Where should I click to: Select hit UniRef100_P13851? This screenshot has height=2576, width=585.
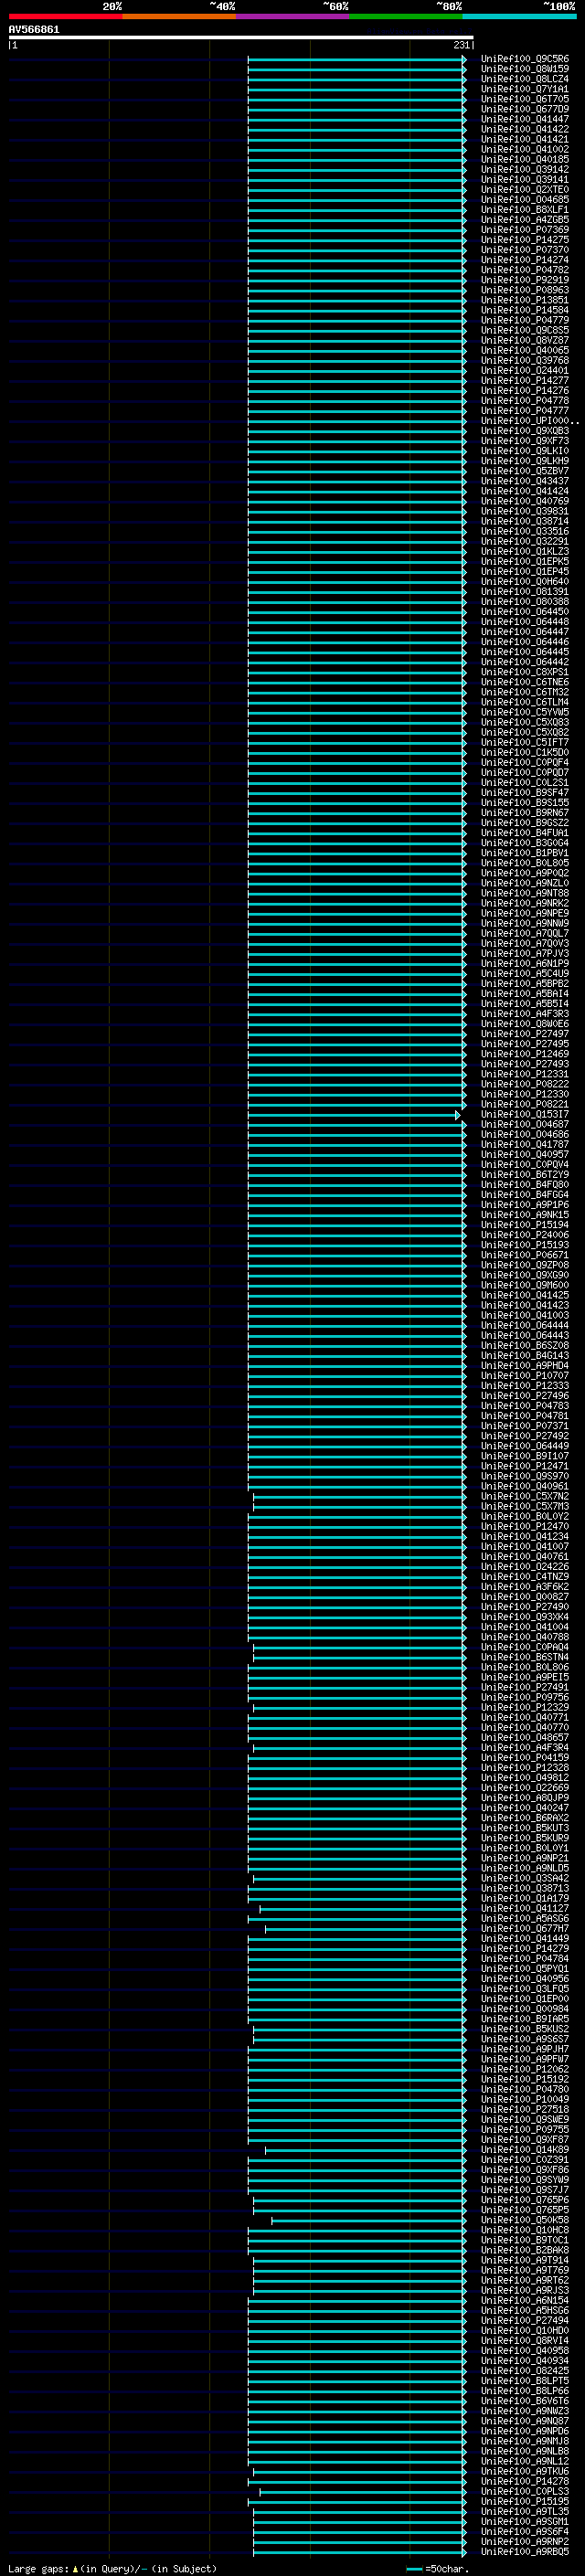point(524,300)
